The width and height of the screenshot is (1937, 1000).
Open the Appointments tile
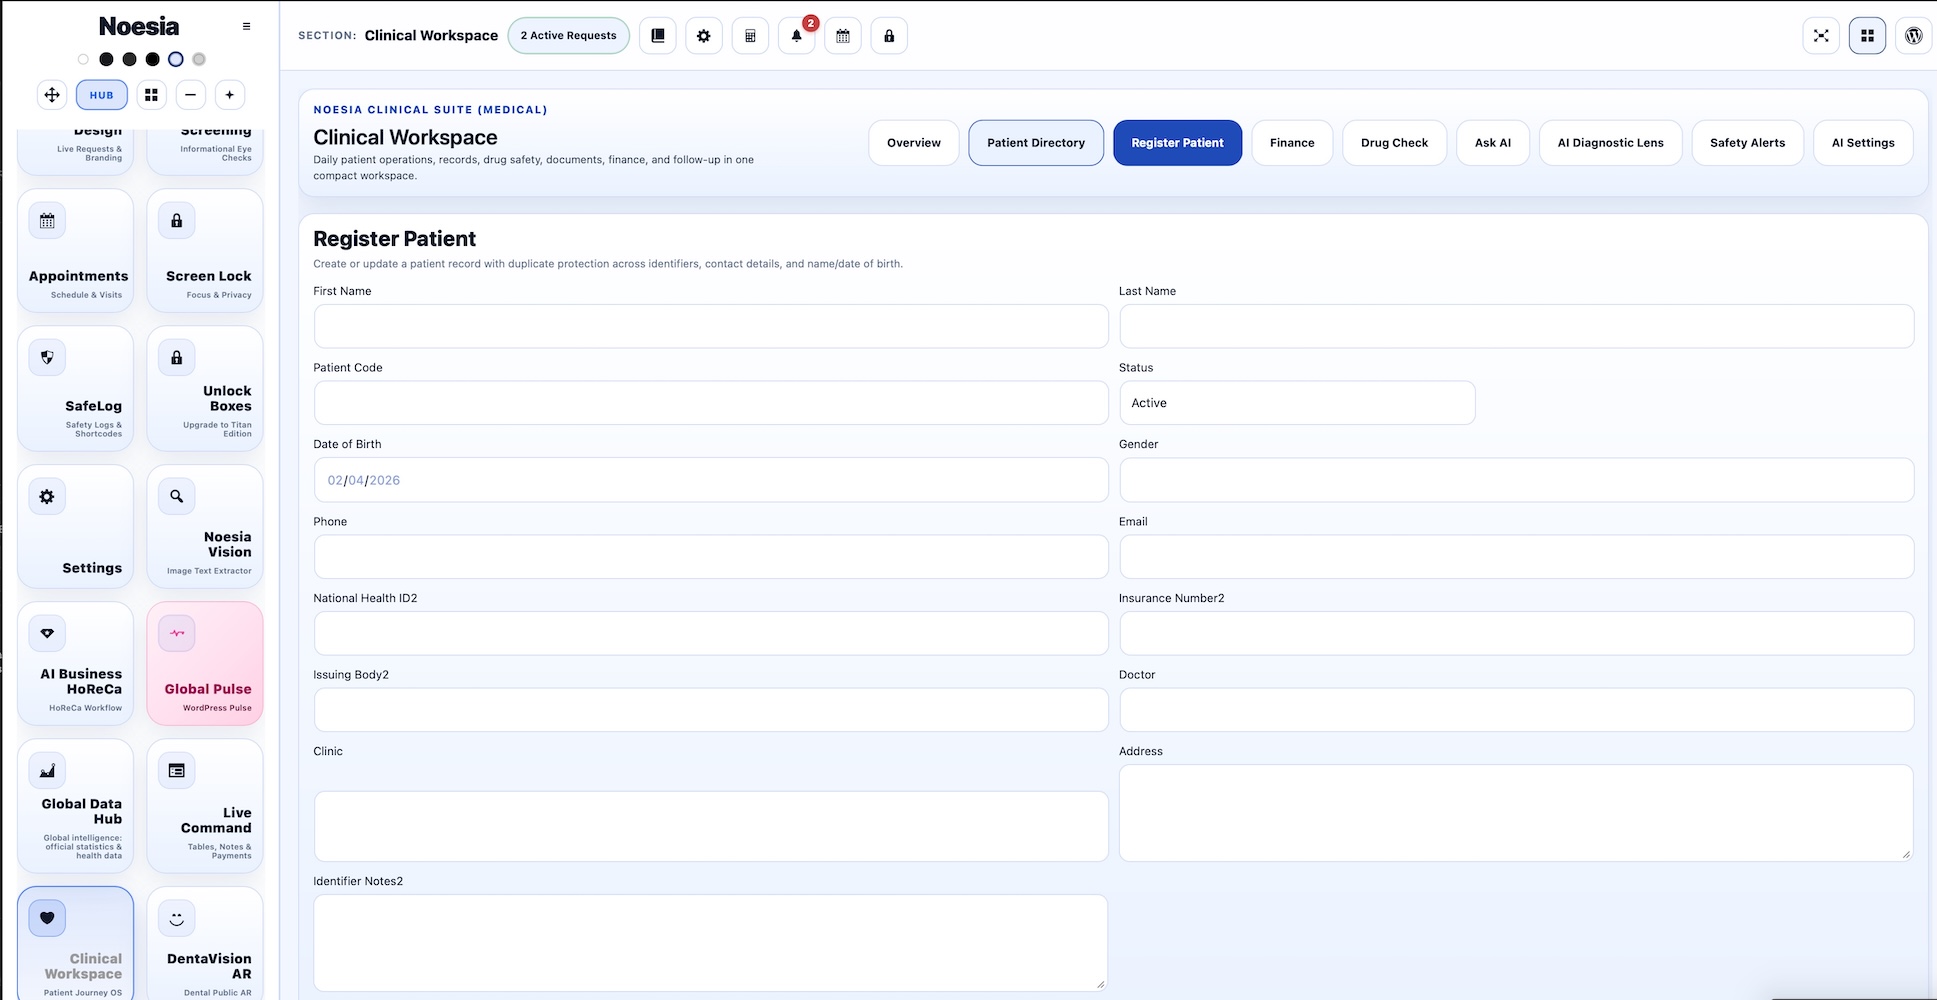pyautogui.click(x=75, y=250)
